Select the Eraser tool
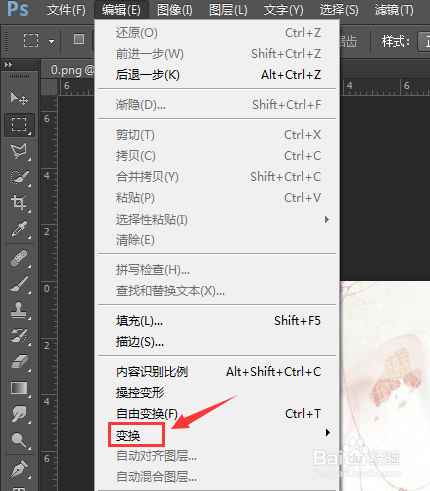Screen dimensions: 430x491 pos(19,362)
